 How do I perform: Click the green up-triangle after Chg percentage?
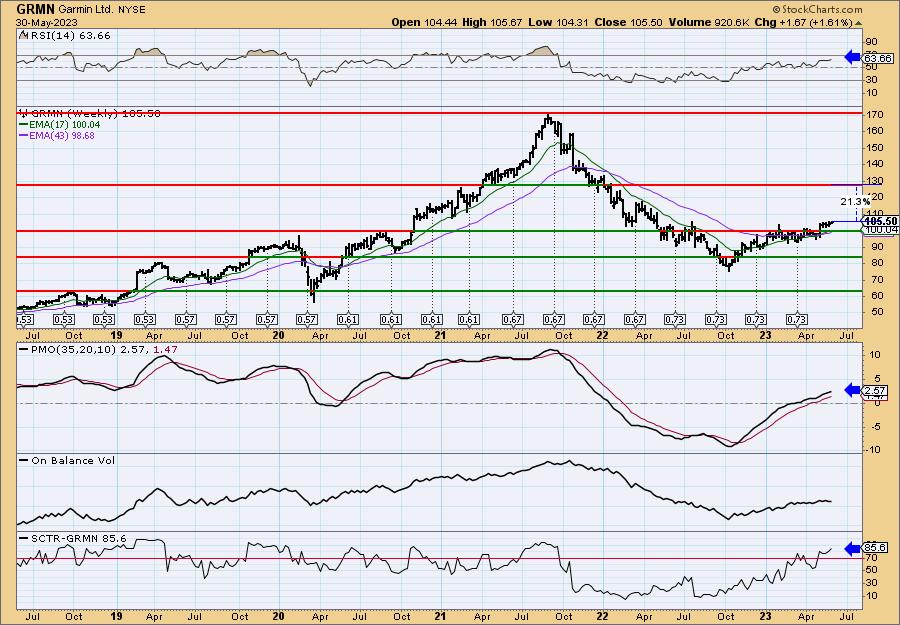(x=859, y=23)
